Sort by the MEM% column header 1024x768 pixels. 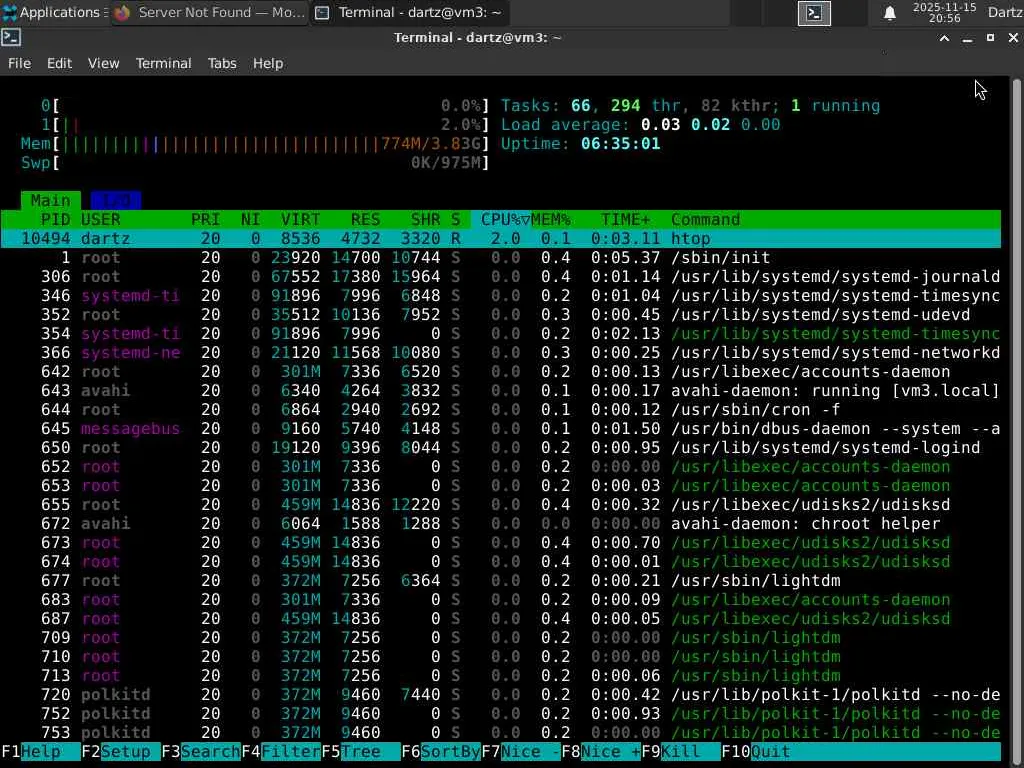click(551, 219)
